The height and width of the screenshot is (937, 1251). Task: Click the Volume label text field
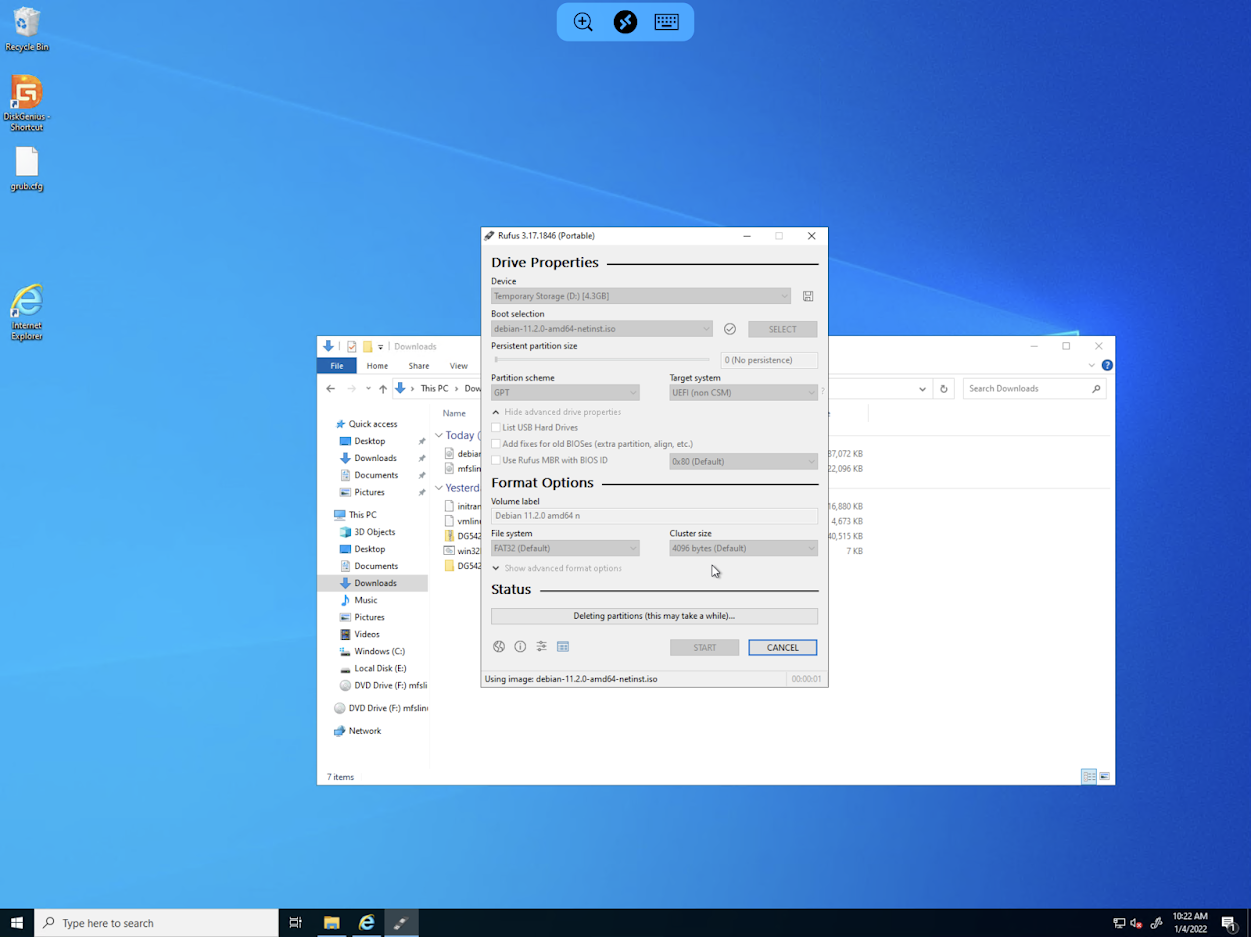(654, 516)
